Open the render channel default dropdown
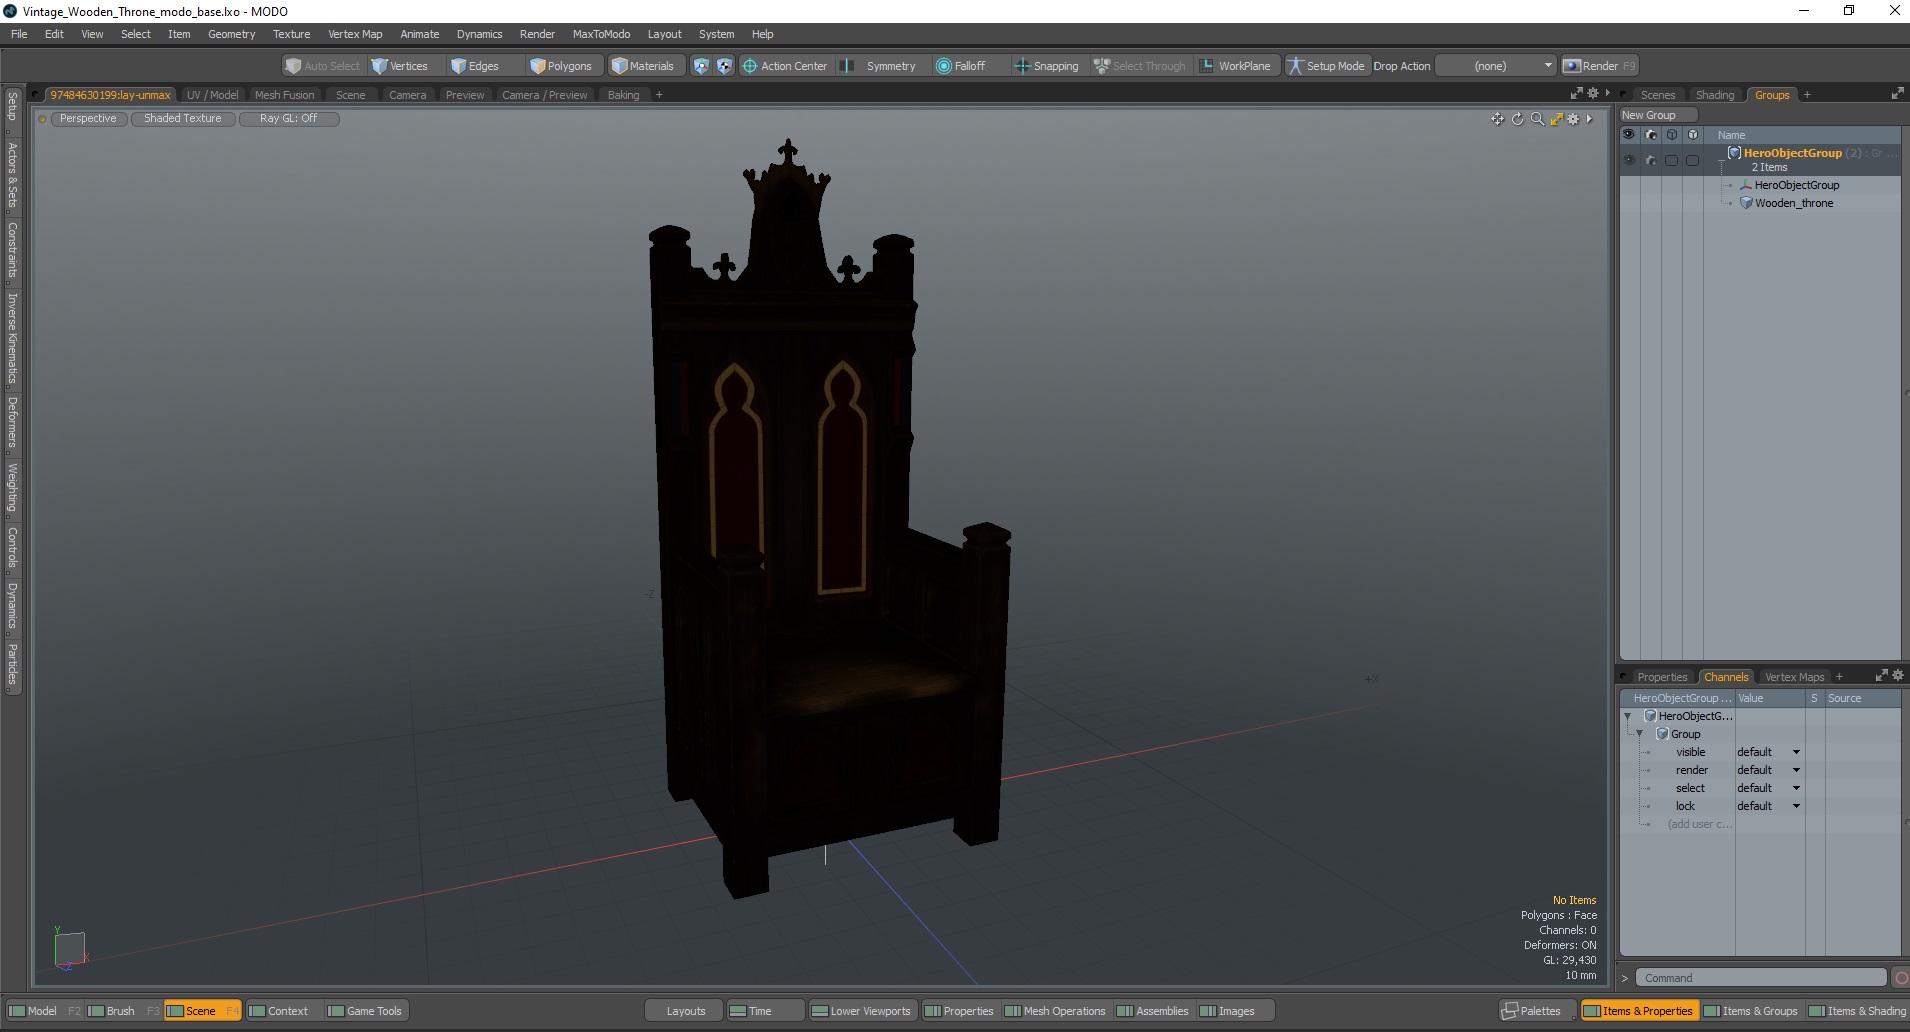The image size is (1910, 1032). (1768, 770)
